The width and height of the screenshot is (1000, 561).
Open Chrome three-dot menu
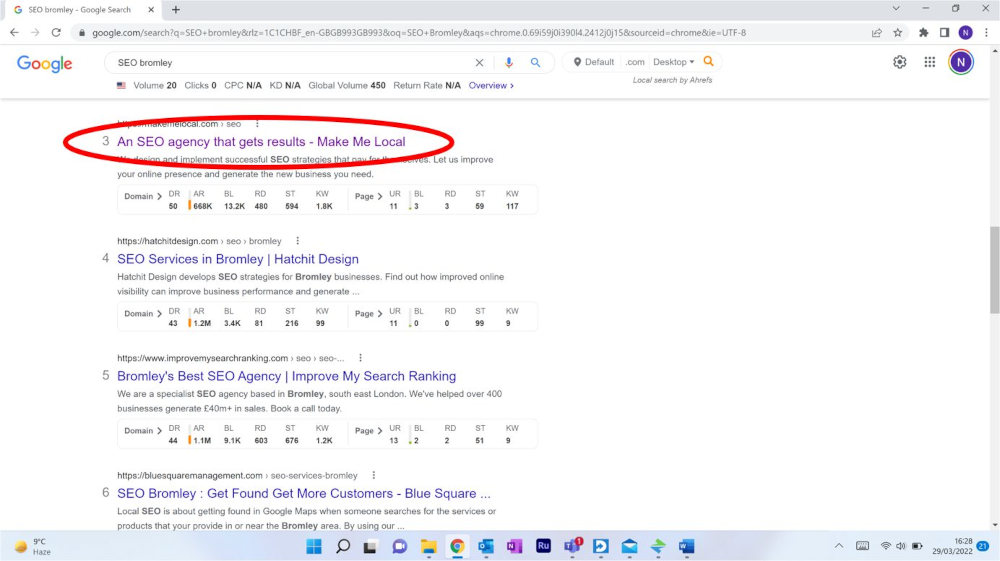click(x=986, y=33)
